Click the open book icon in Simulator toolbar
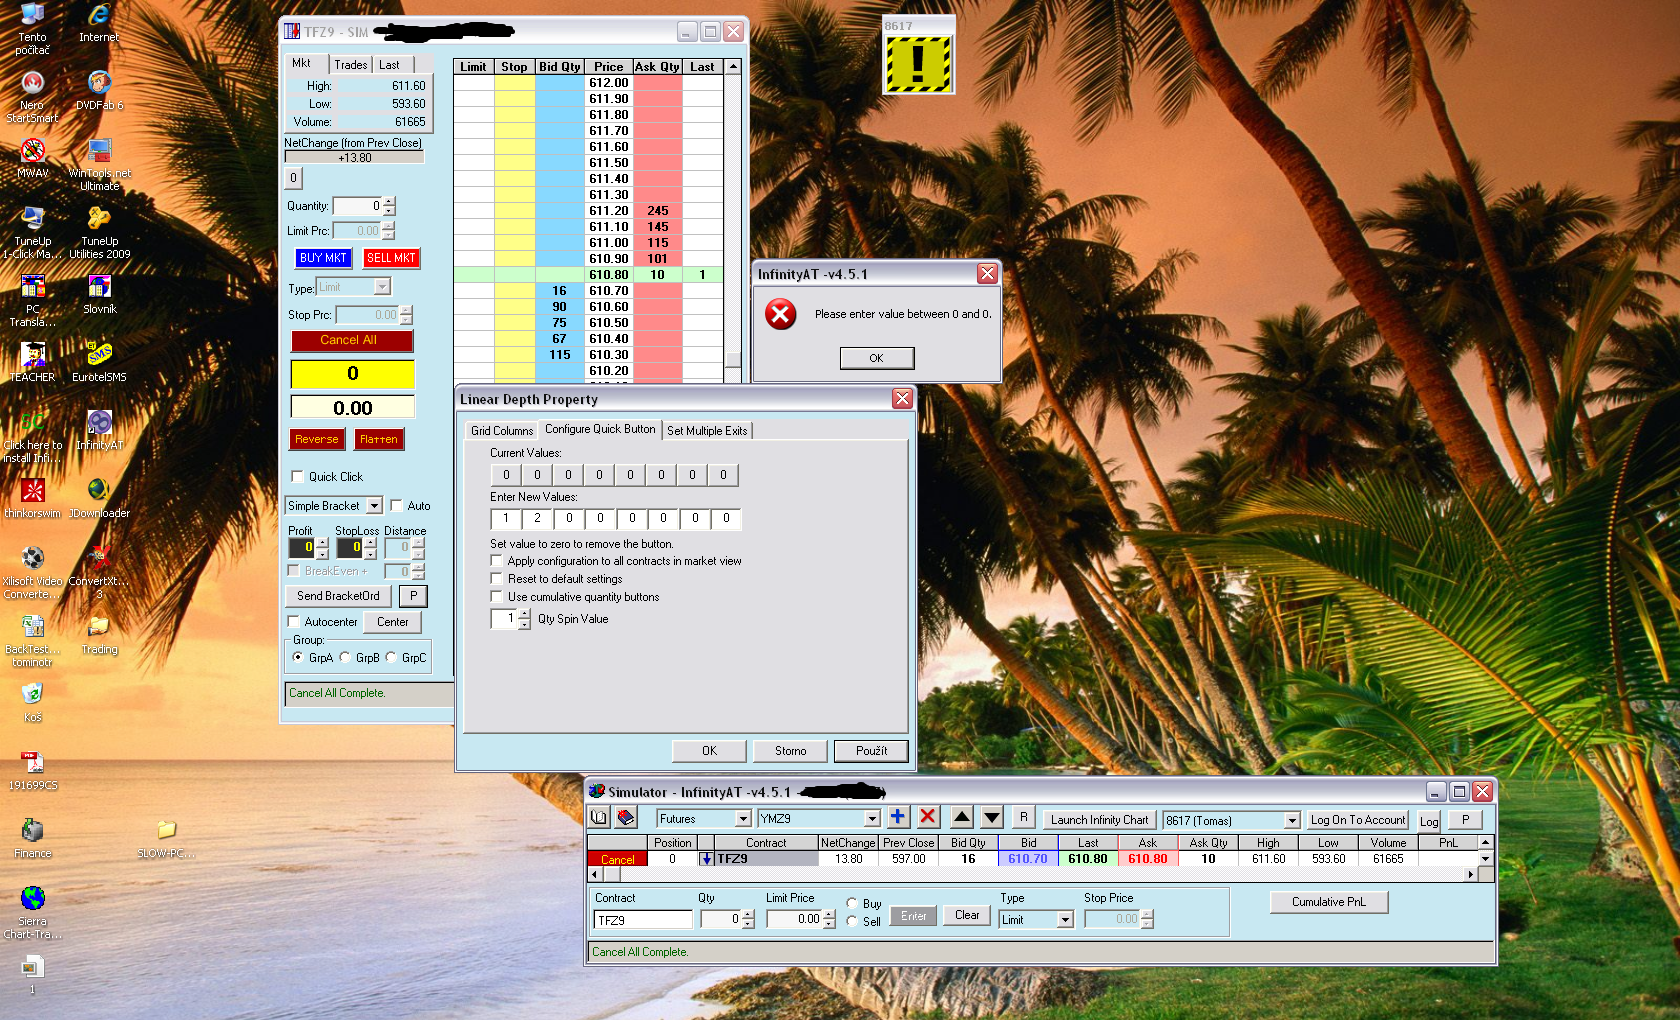The width and height of the screenshot is (1680, 1020). [x=599, y=817]
